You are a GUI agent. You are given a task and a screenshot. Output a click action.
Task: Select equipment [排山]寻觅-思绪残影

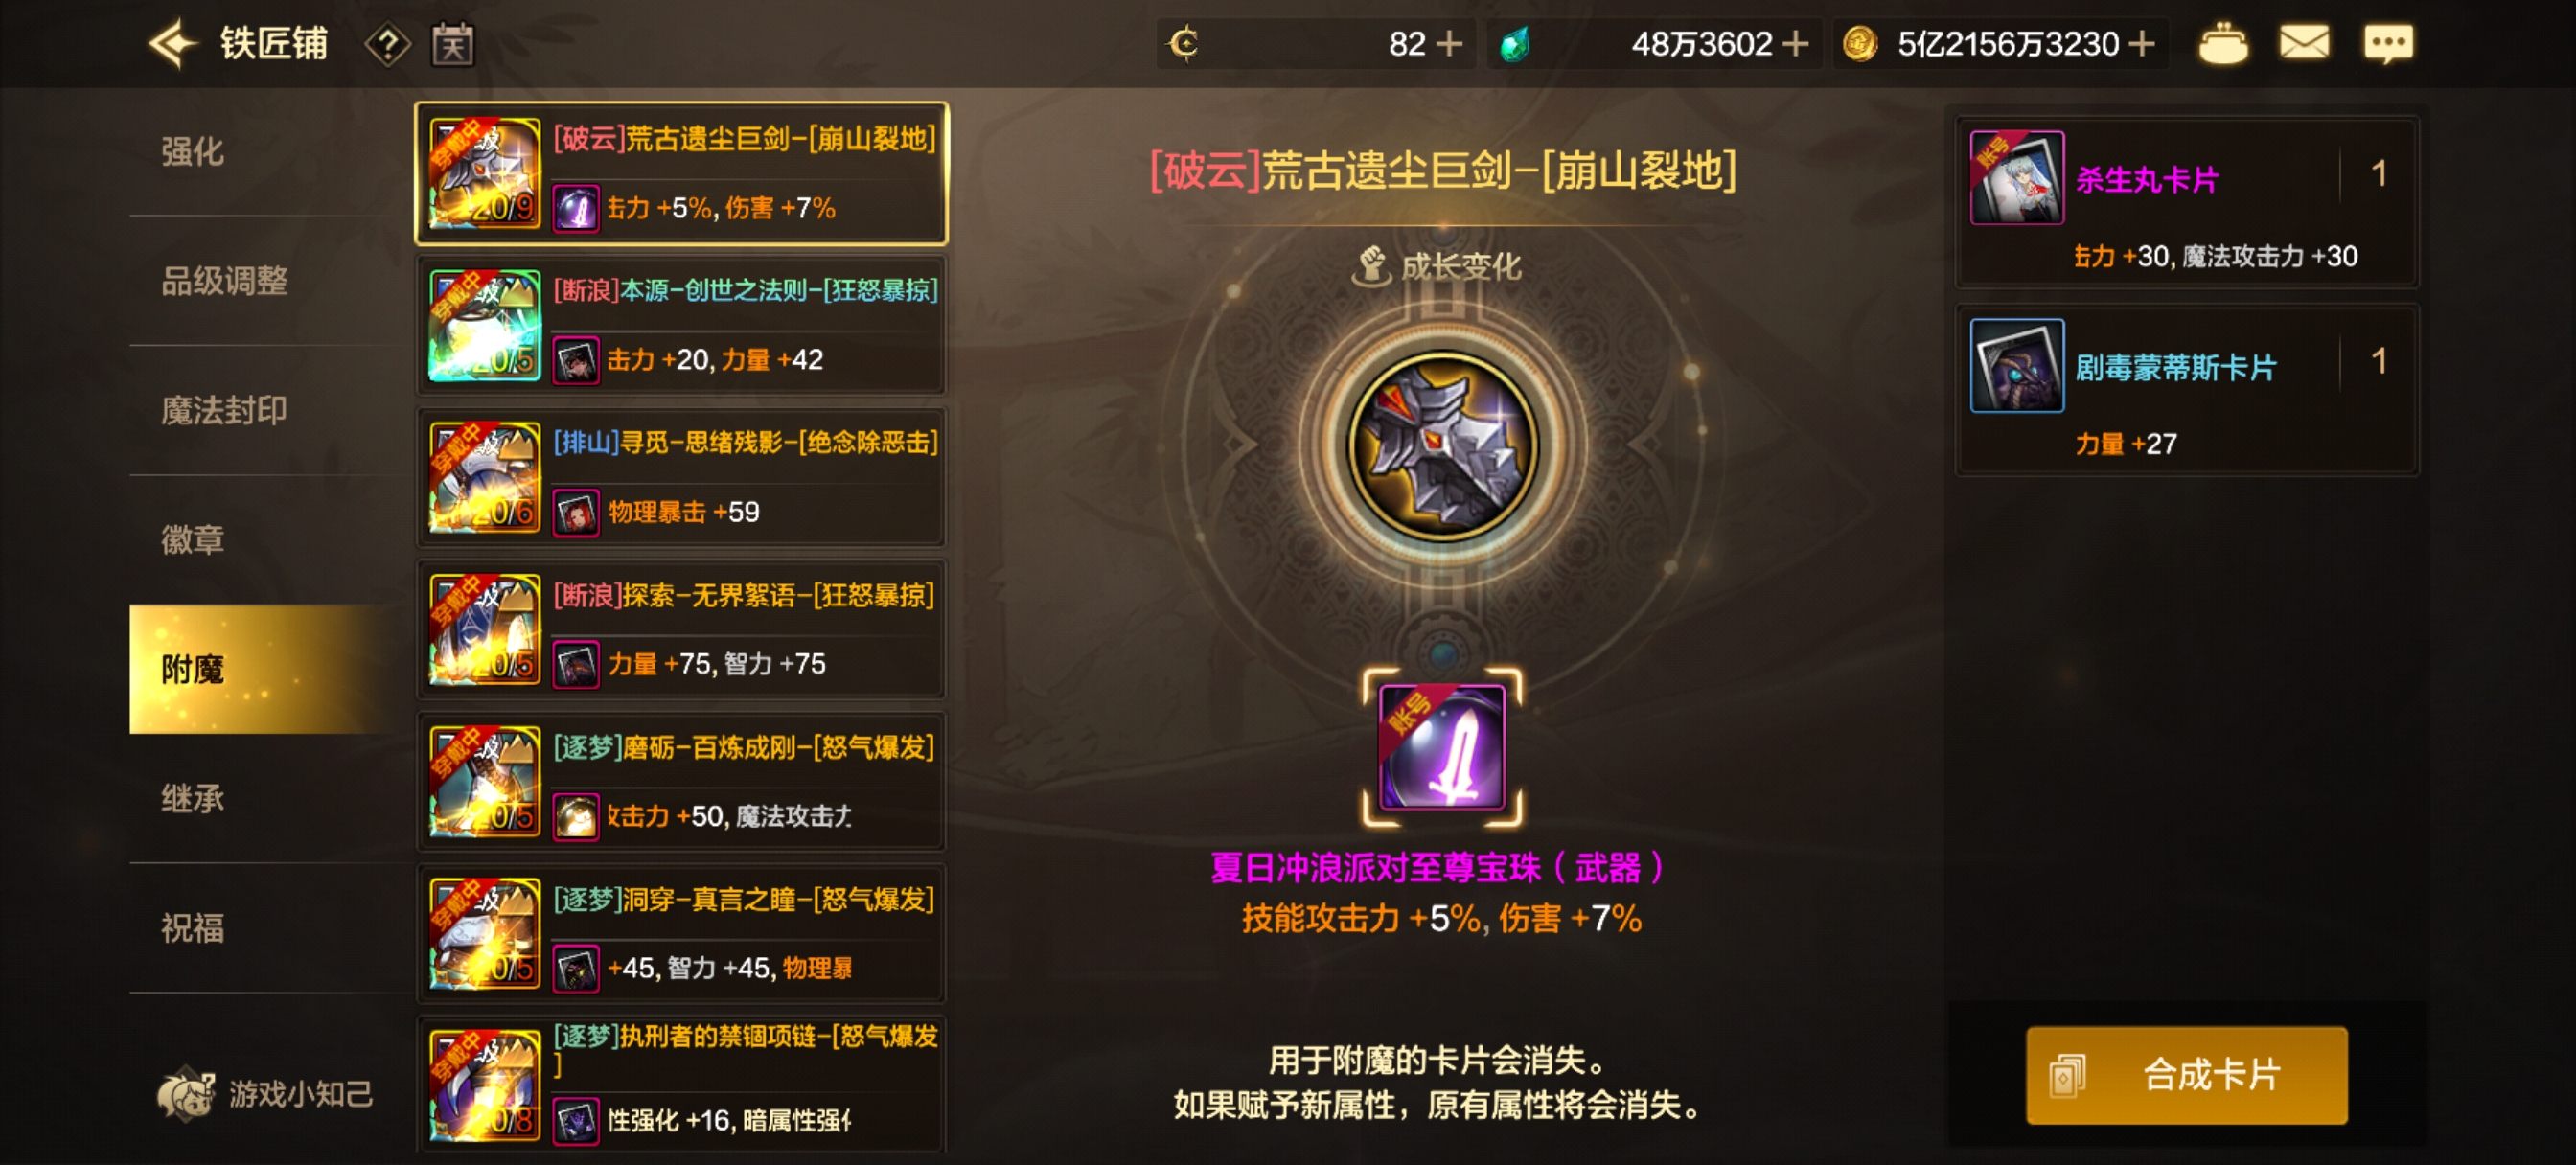681,478
